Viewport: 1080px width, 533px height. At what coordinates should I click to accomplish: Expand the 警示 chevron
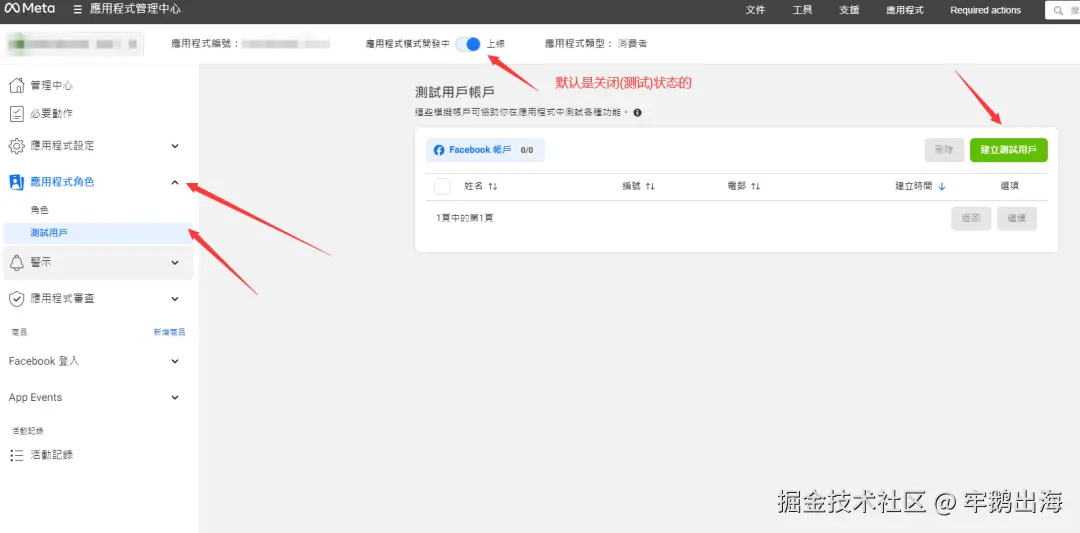(x=175, y=262)
